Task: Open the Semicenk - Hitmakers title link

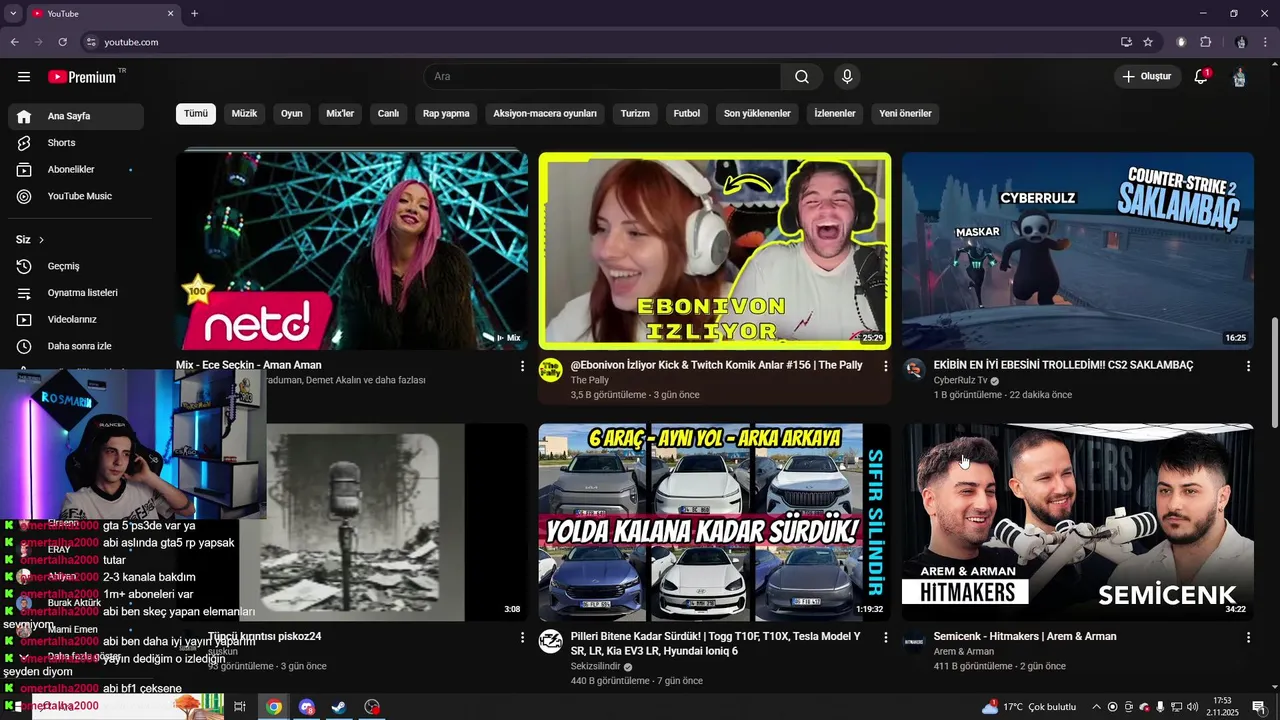Action: coord(1025,637)
